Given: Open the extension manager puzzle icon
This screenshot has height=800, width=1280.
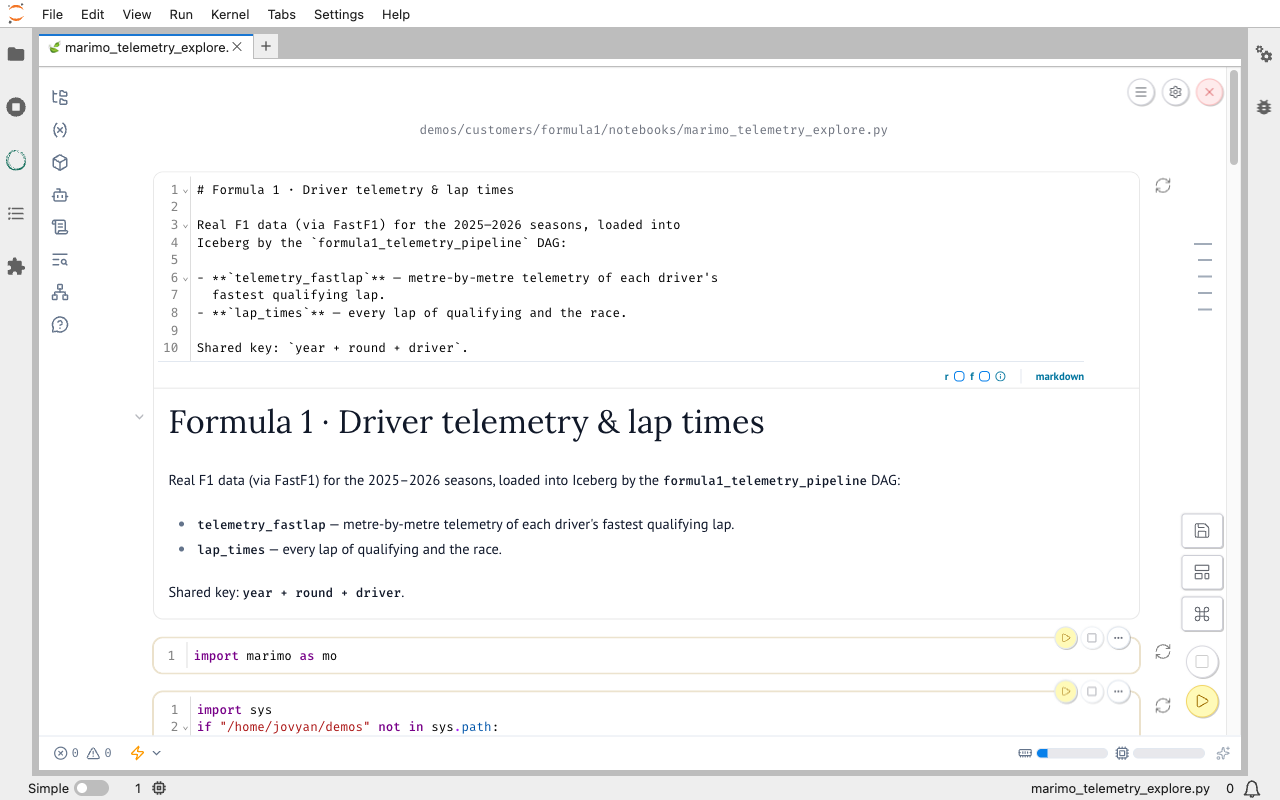Looking at the screenshot, I should tap(16, 266).
